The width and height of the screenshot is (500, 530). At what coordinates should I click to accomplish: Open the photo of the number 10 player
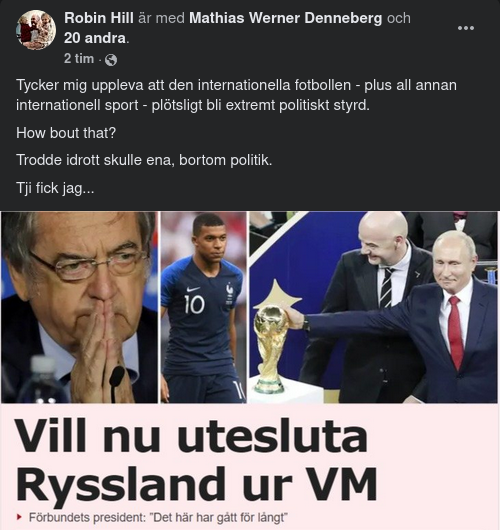click(204, 307)
